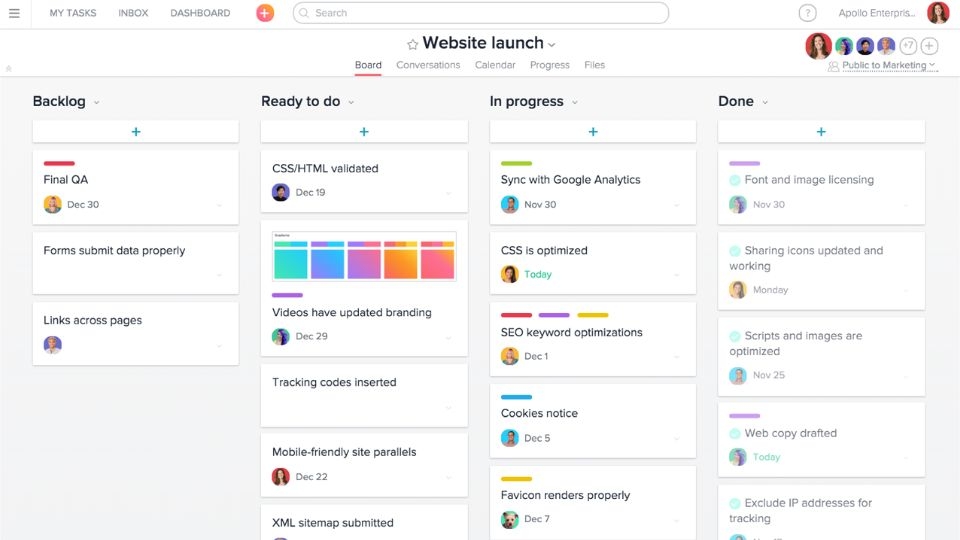This screenshot has height=540, width=960.
Task: Open the Website launch project dropdown arrow
Action: click(552, 45)
